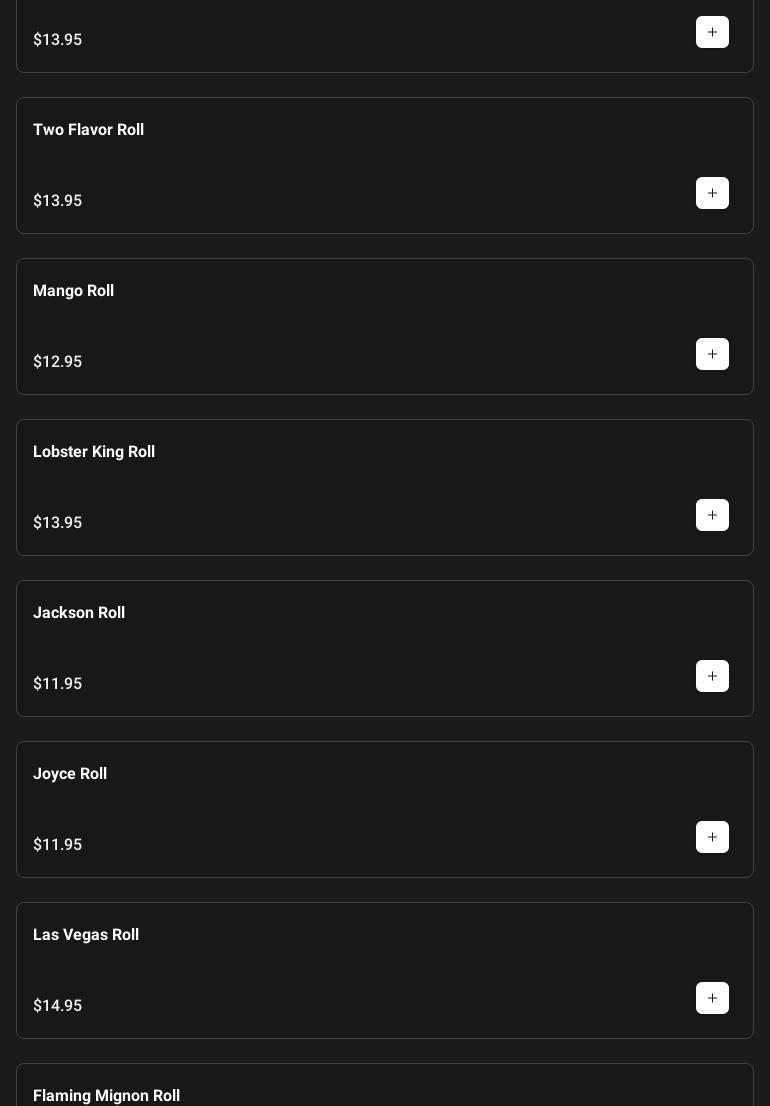
Task: Open Lobster King Roll details
Action: (94, 452)
